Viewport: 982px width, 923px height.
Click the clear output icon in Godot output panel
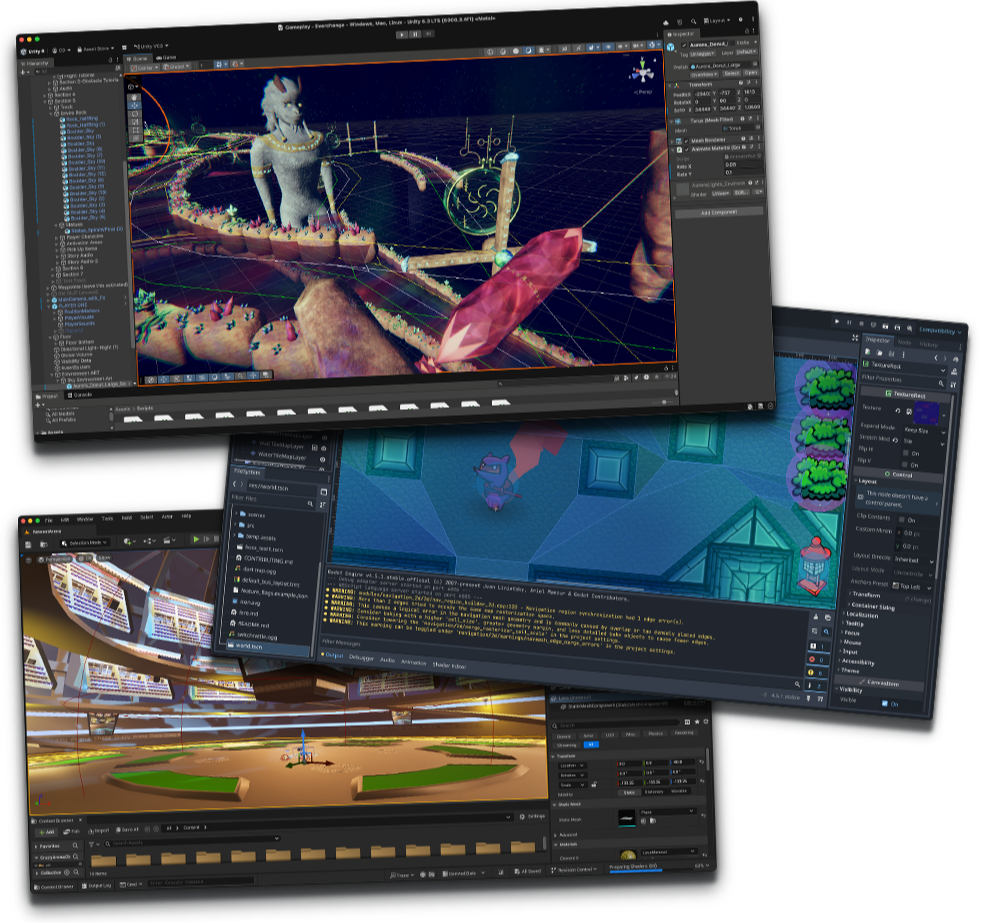[815, 617]
